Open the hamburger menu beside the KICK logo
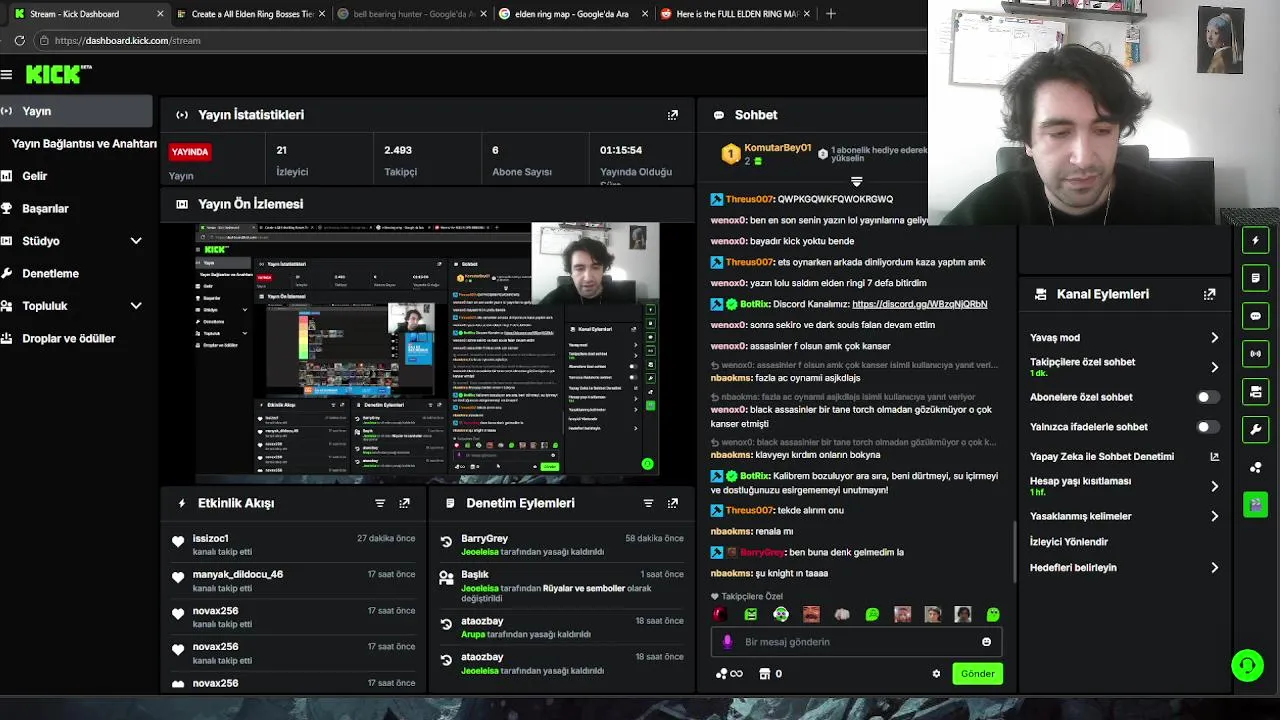Viewport: 1280px width, 720px height. click(x=7, y=75)
